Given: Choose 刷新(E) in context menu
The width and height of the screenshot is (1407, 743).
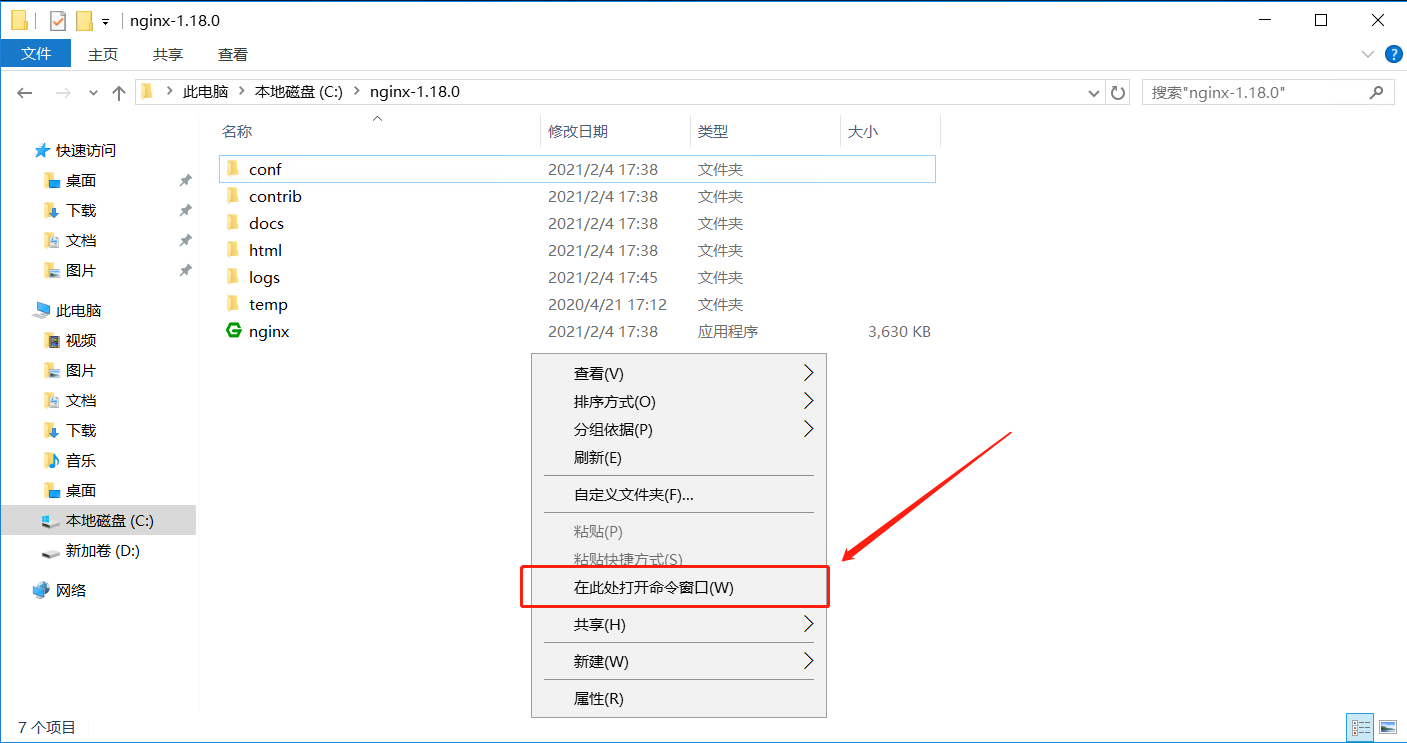Looking at the screenshot, I should coord(679,457).
